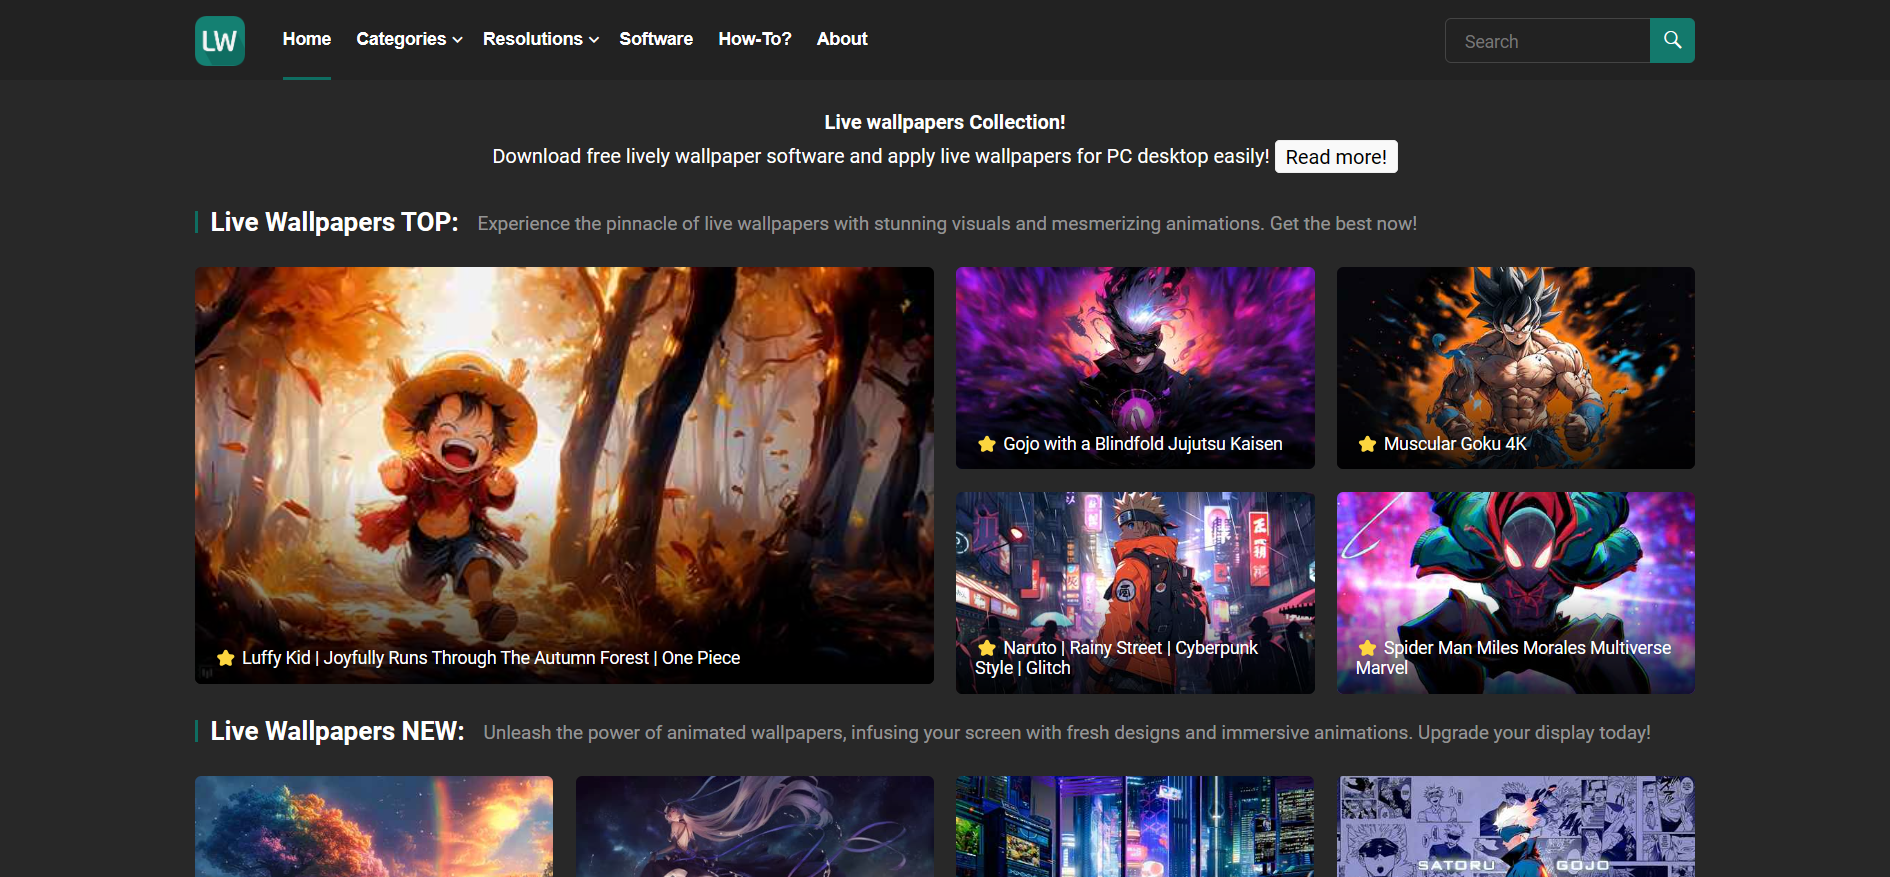Open the neon cyberpunk city wallpaper thumbnail
1890x877 pixels.
point(1135,827)
